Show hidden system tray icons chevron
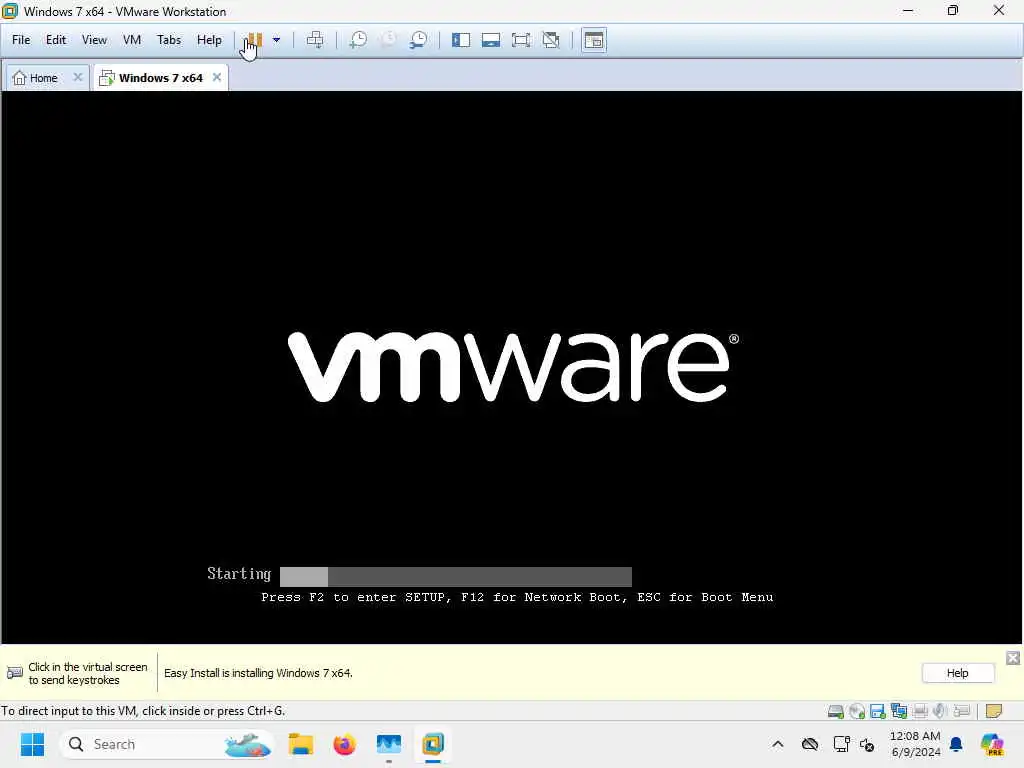 (x=778, y=744)
